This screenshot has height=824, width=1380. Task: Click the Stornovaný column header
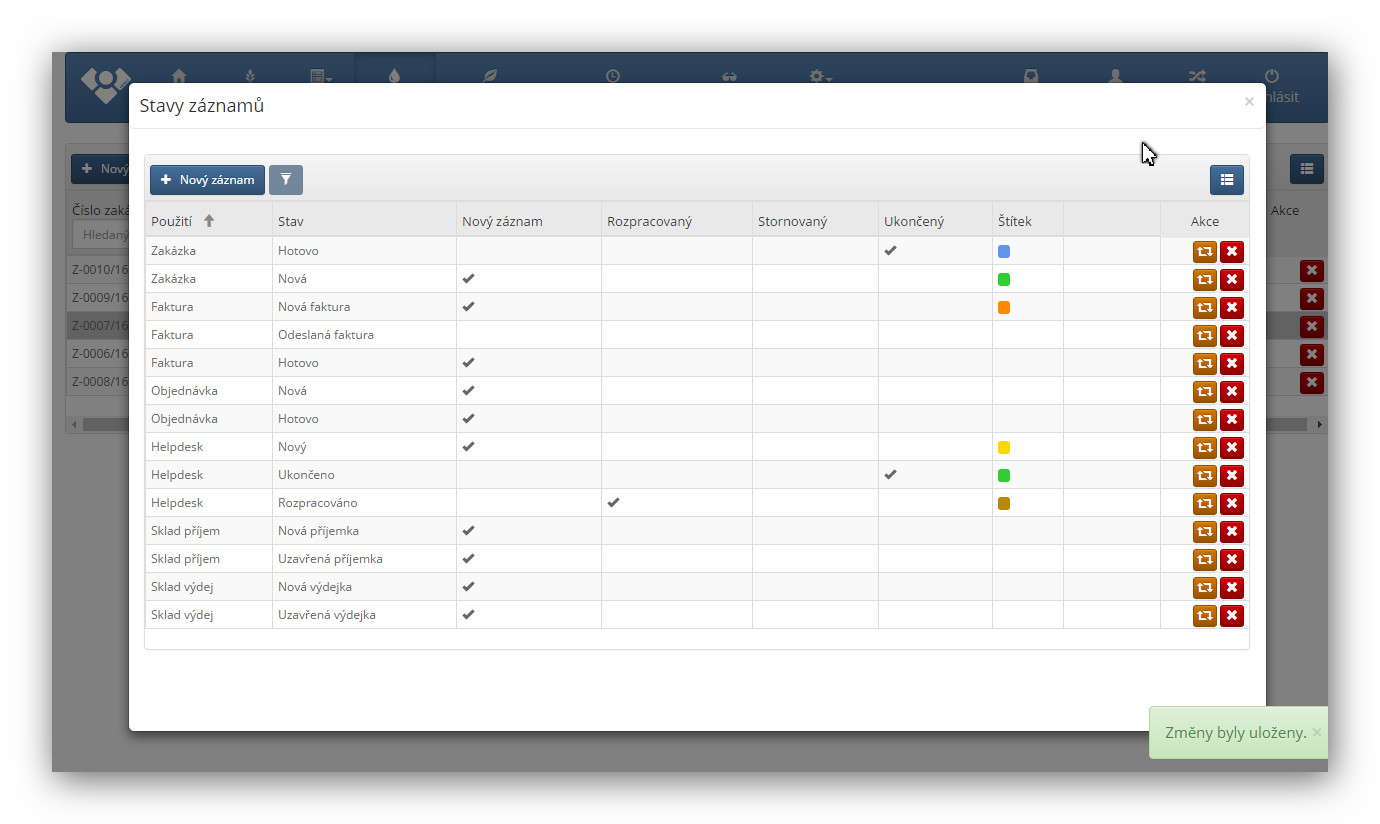[x=792, y=221]
